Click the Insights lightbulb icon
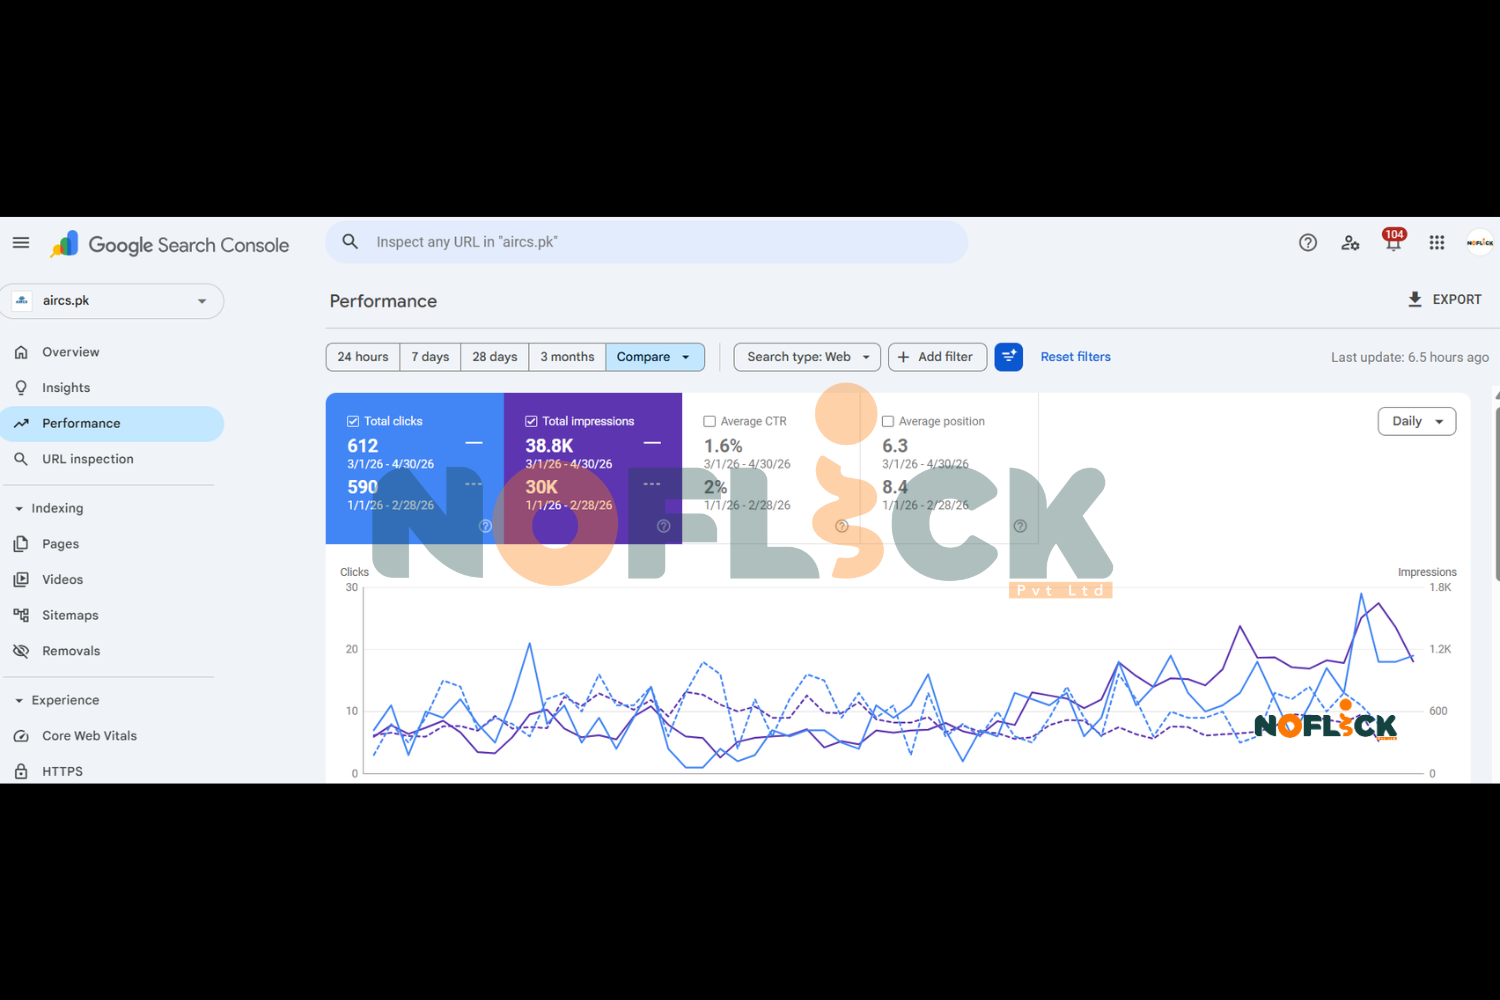This screenshot has width=1500, height=1000. [x=21, y=388]
